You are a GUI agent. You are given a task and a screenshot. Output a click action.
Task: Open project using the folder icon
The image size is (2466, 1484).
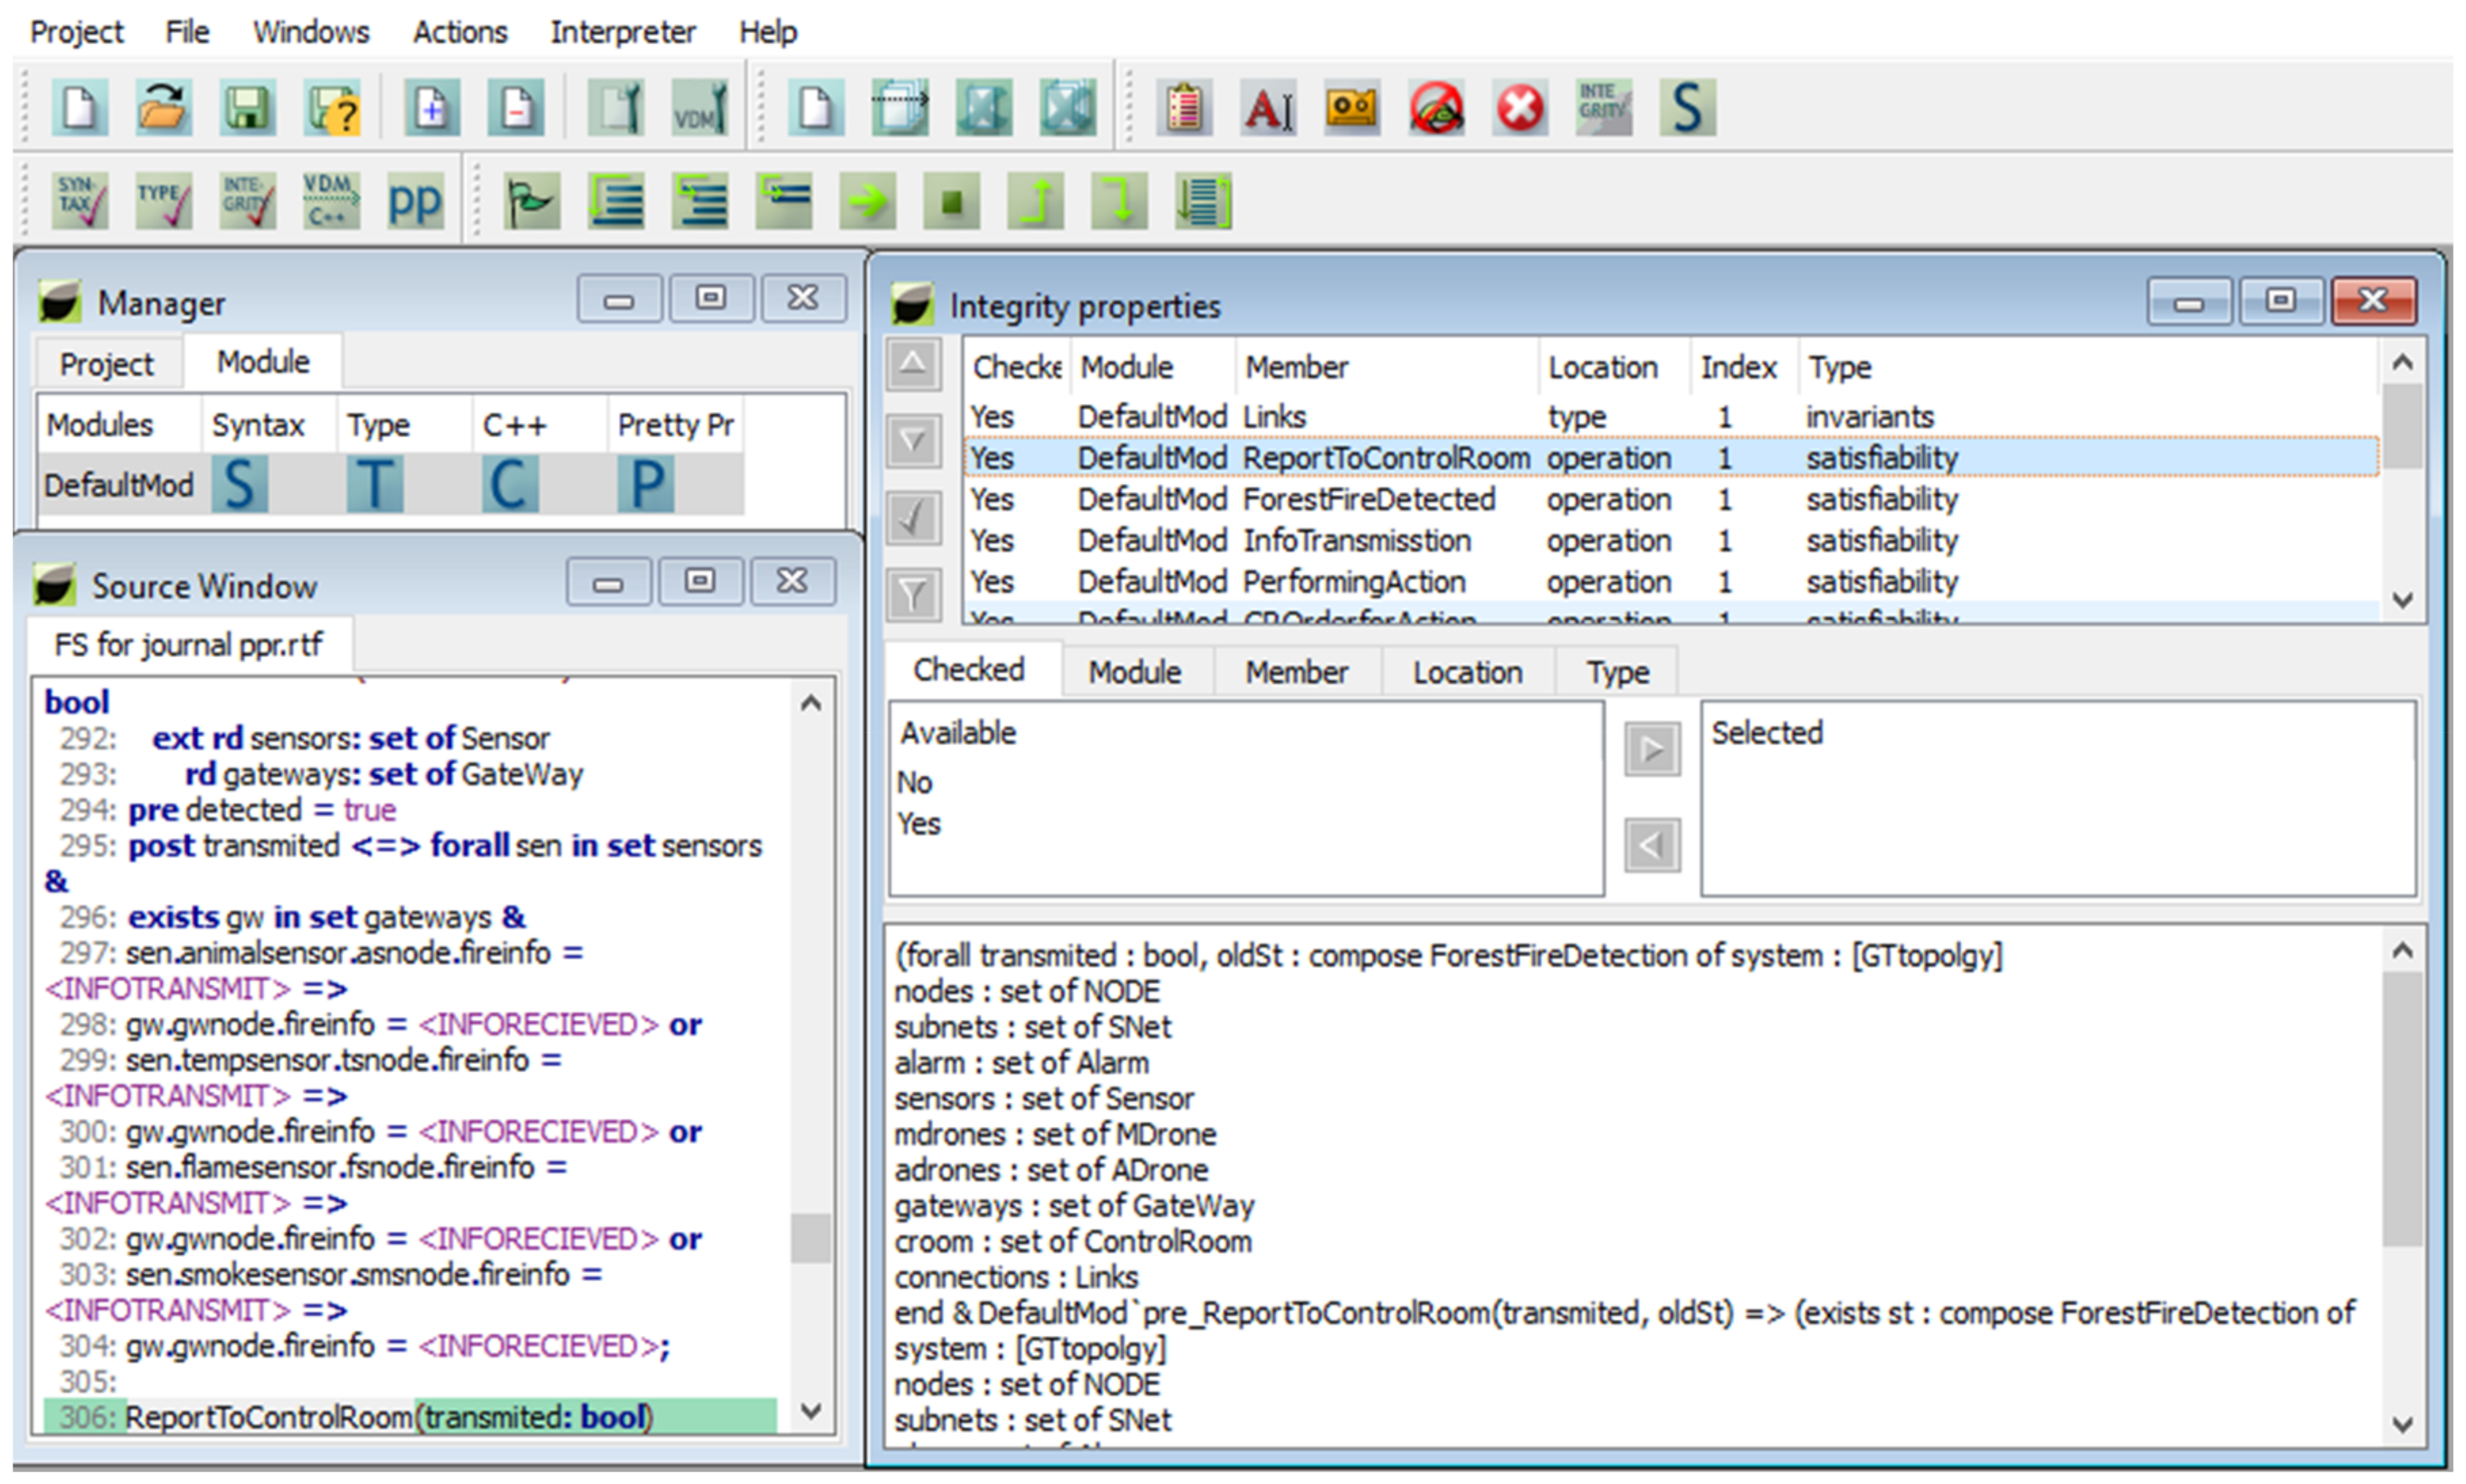[x=163, y=107]
